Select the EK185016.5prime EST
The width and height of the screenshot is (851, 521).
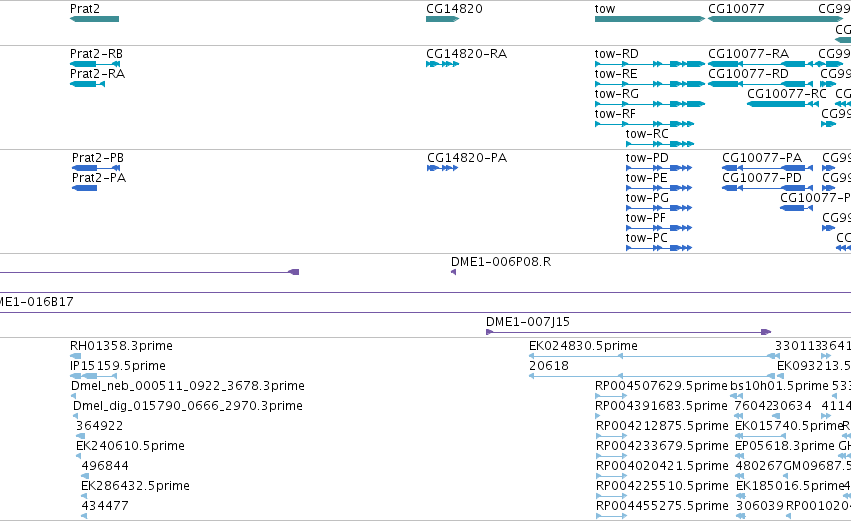tap(740, 497)
